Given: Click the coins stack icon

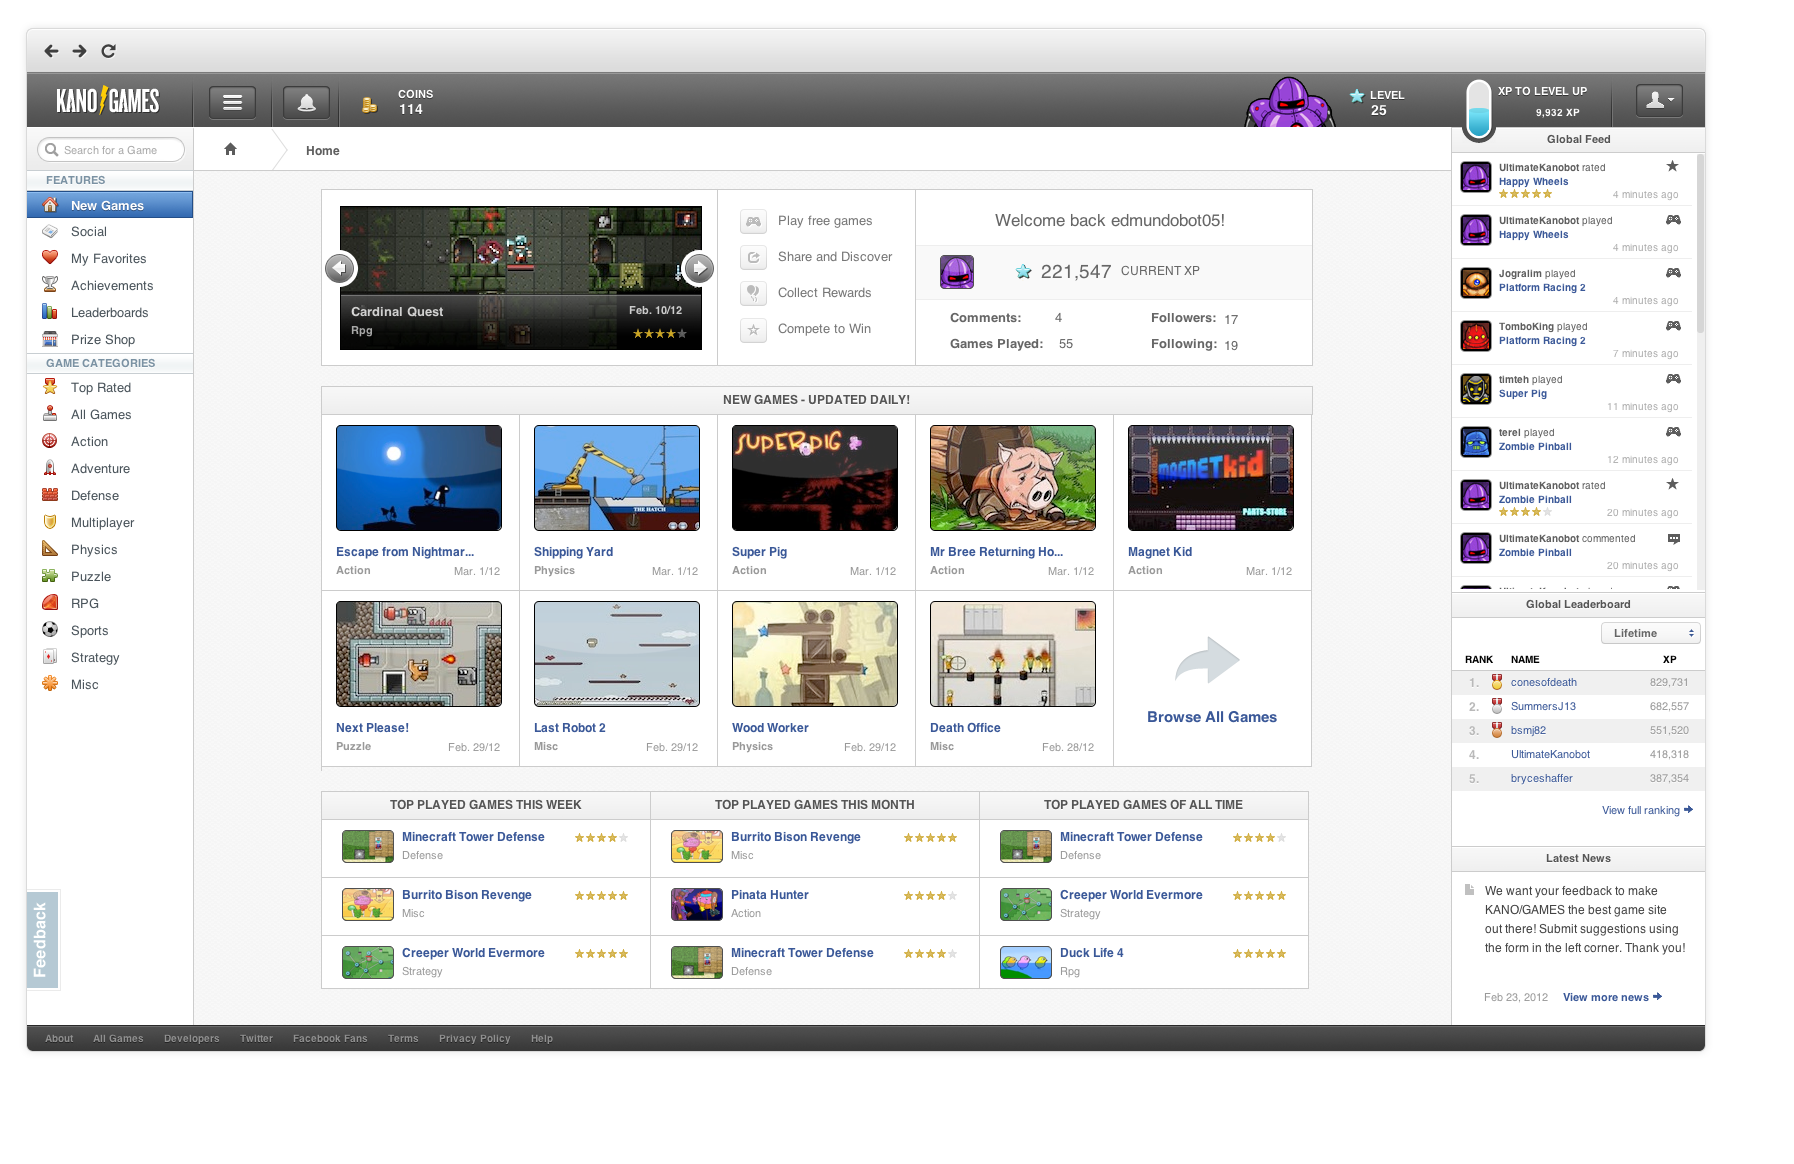Looking at the screenshot, I should point(369,104).
